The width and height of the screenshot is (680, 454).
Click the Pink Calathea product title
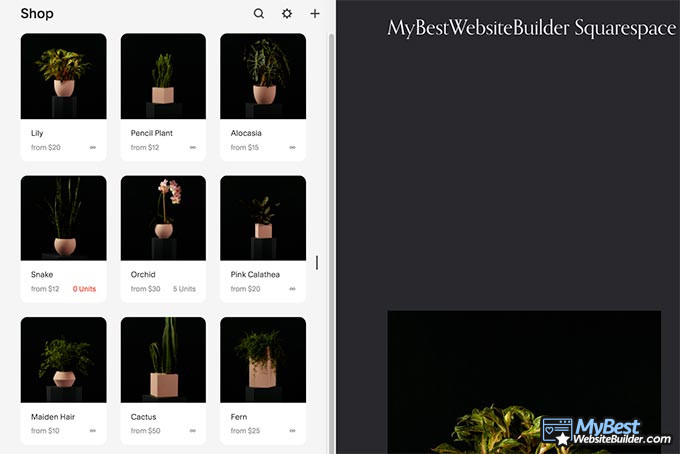click(x=255, y=274)
